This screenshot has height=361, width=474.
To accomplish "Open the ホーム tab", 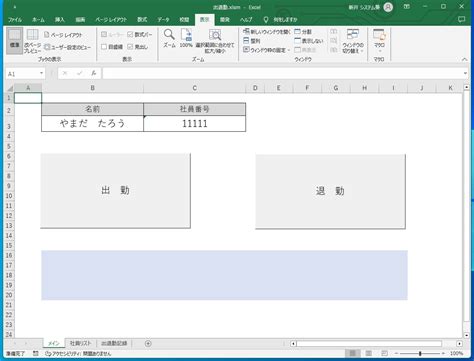I will pos(38,20).
